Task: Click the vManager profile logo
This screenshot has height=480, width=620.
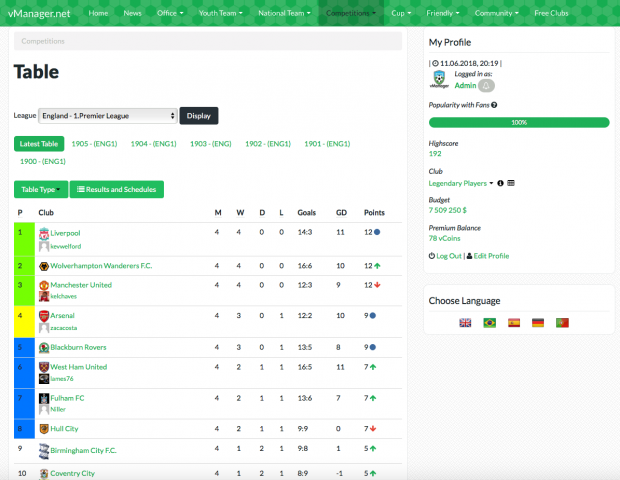Action: 439,79
